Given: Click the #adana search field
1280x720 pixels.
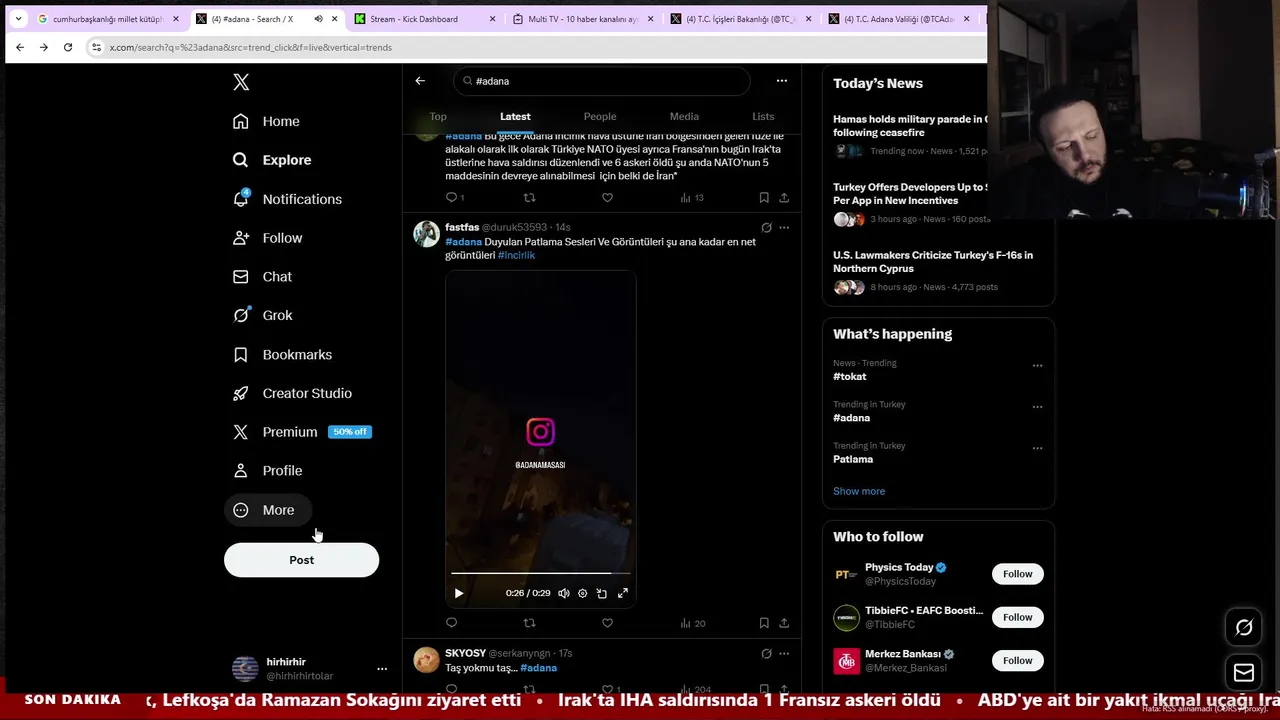Looking at the screenshot, I should 601,81.
